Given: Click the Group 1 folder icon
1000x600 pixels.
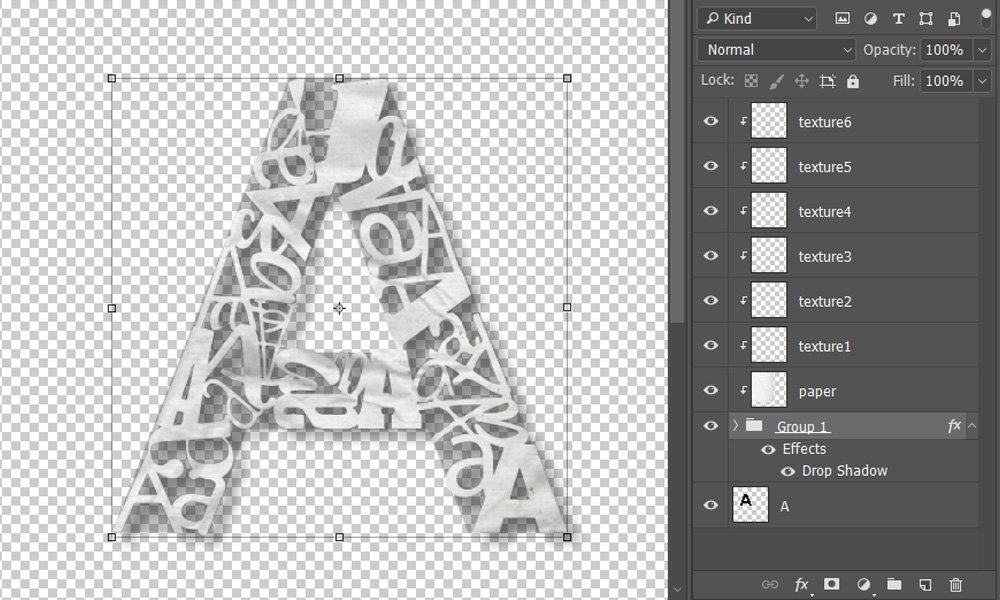Looking at the screenshot, I should (x=754, y=425).
